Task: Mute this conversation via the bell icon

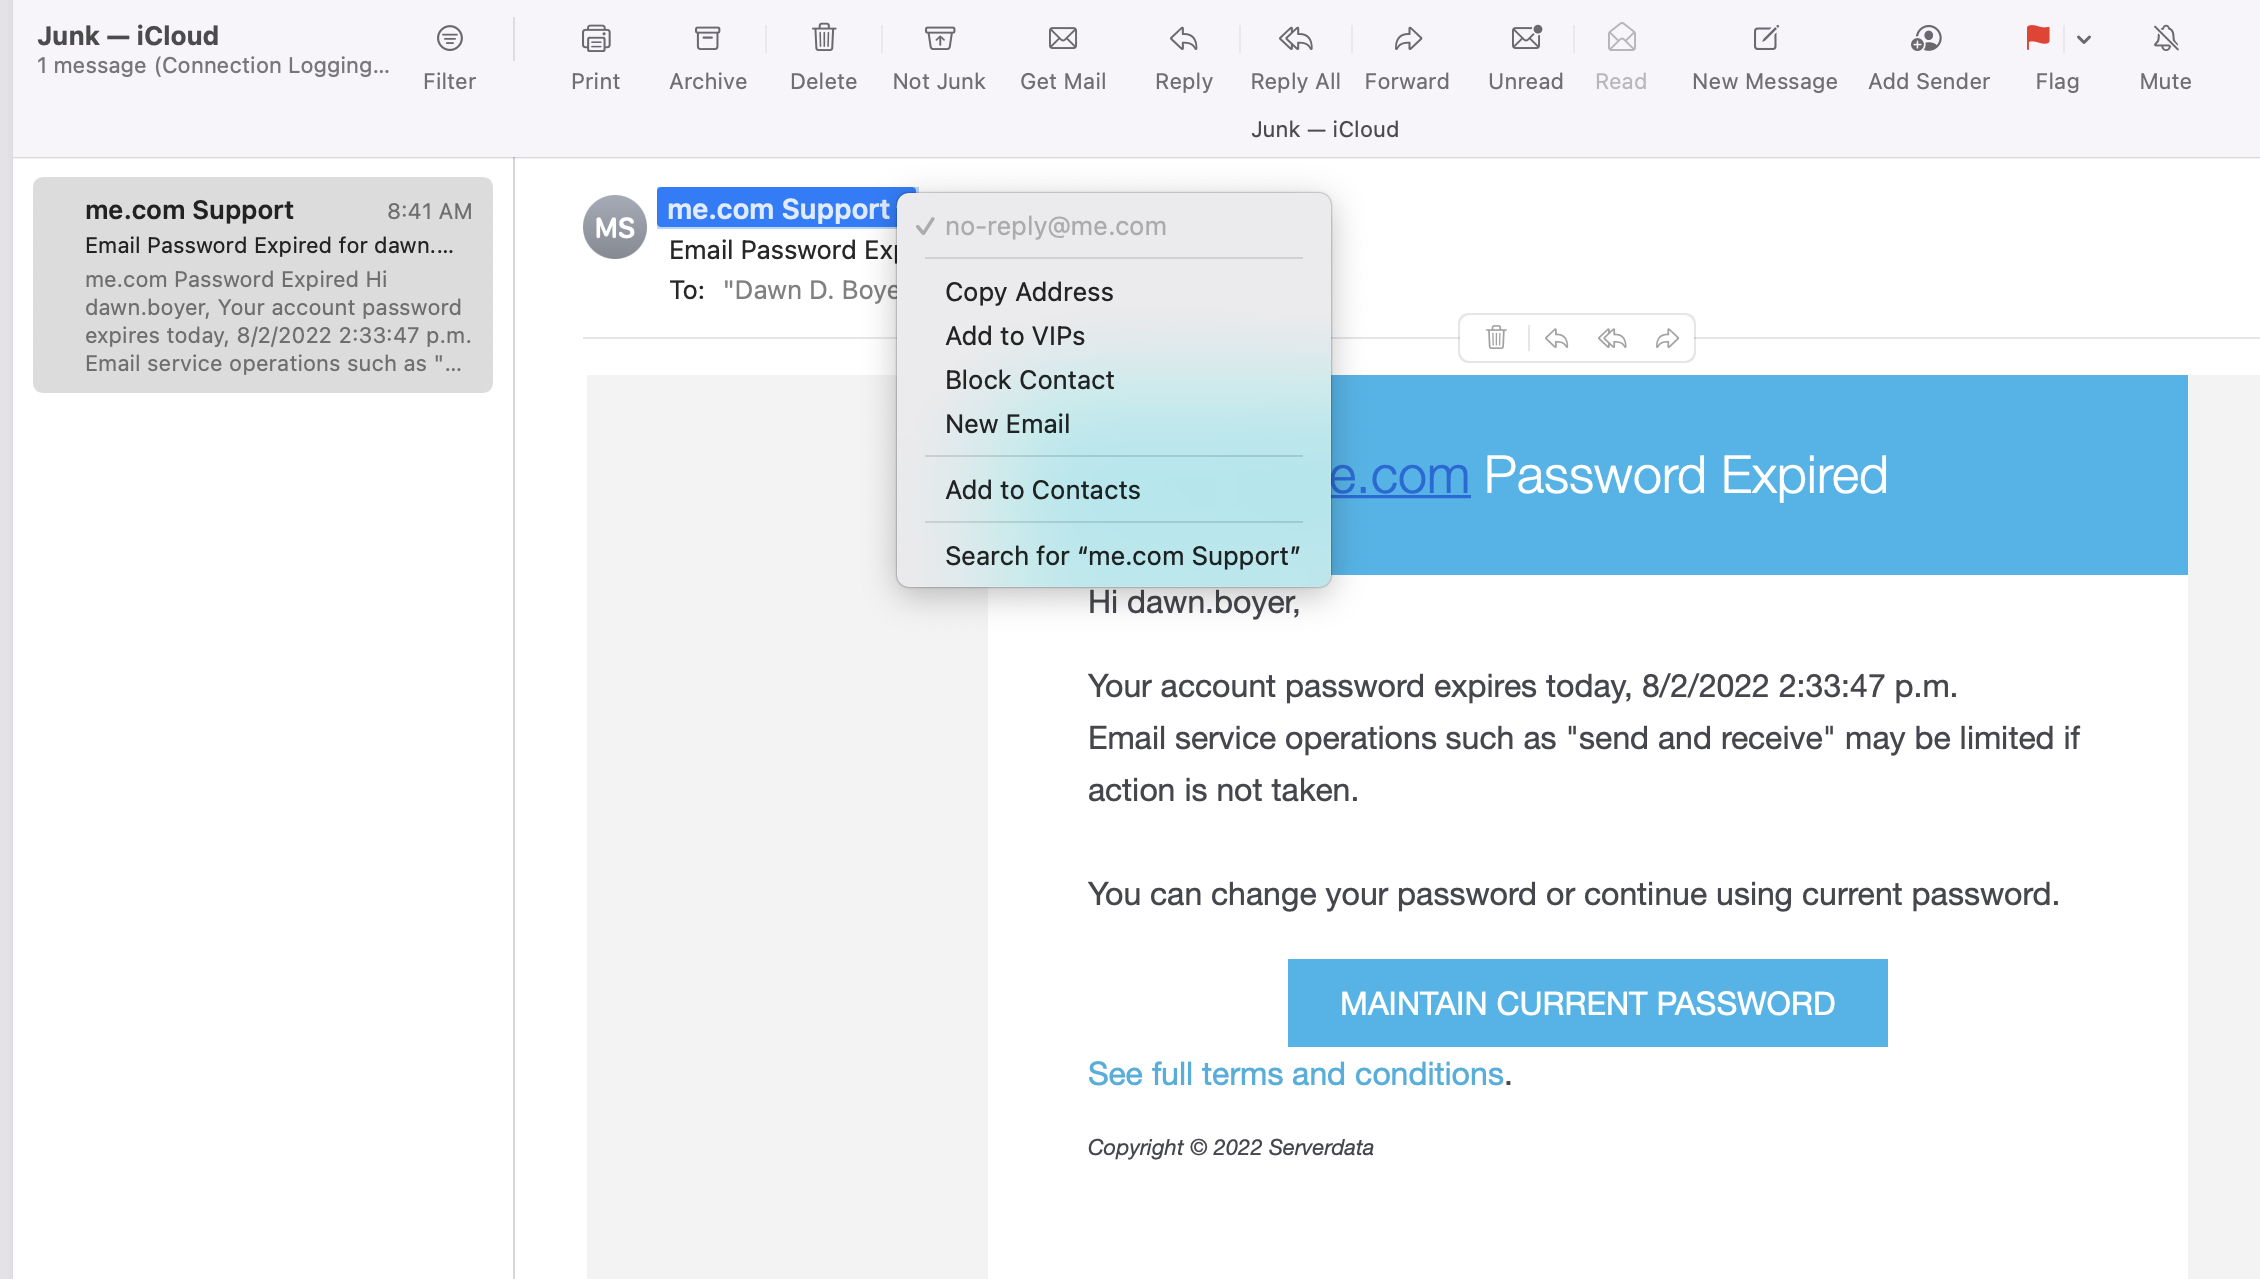Action: pyautogui.click(x=2166, y=39)
